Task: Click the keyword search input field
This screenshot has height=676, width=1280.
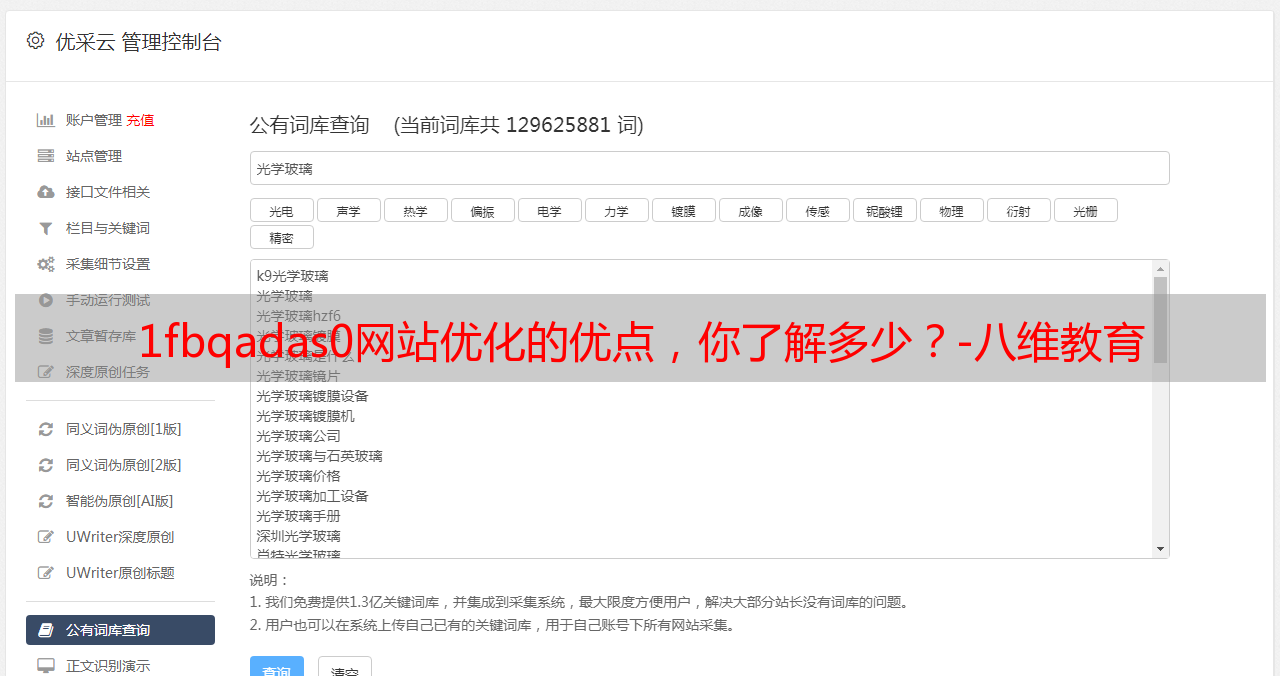Action: 709,168
